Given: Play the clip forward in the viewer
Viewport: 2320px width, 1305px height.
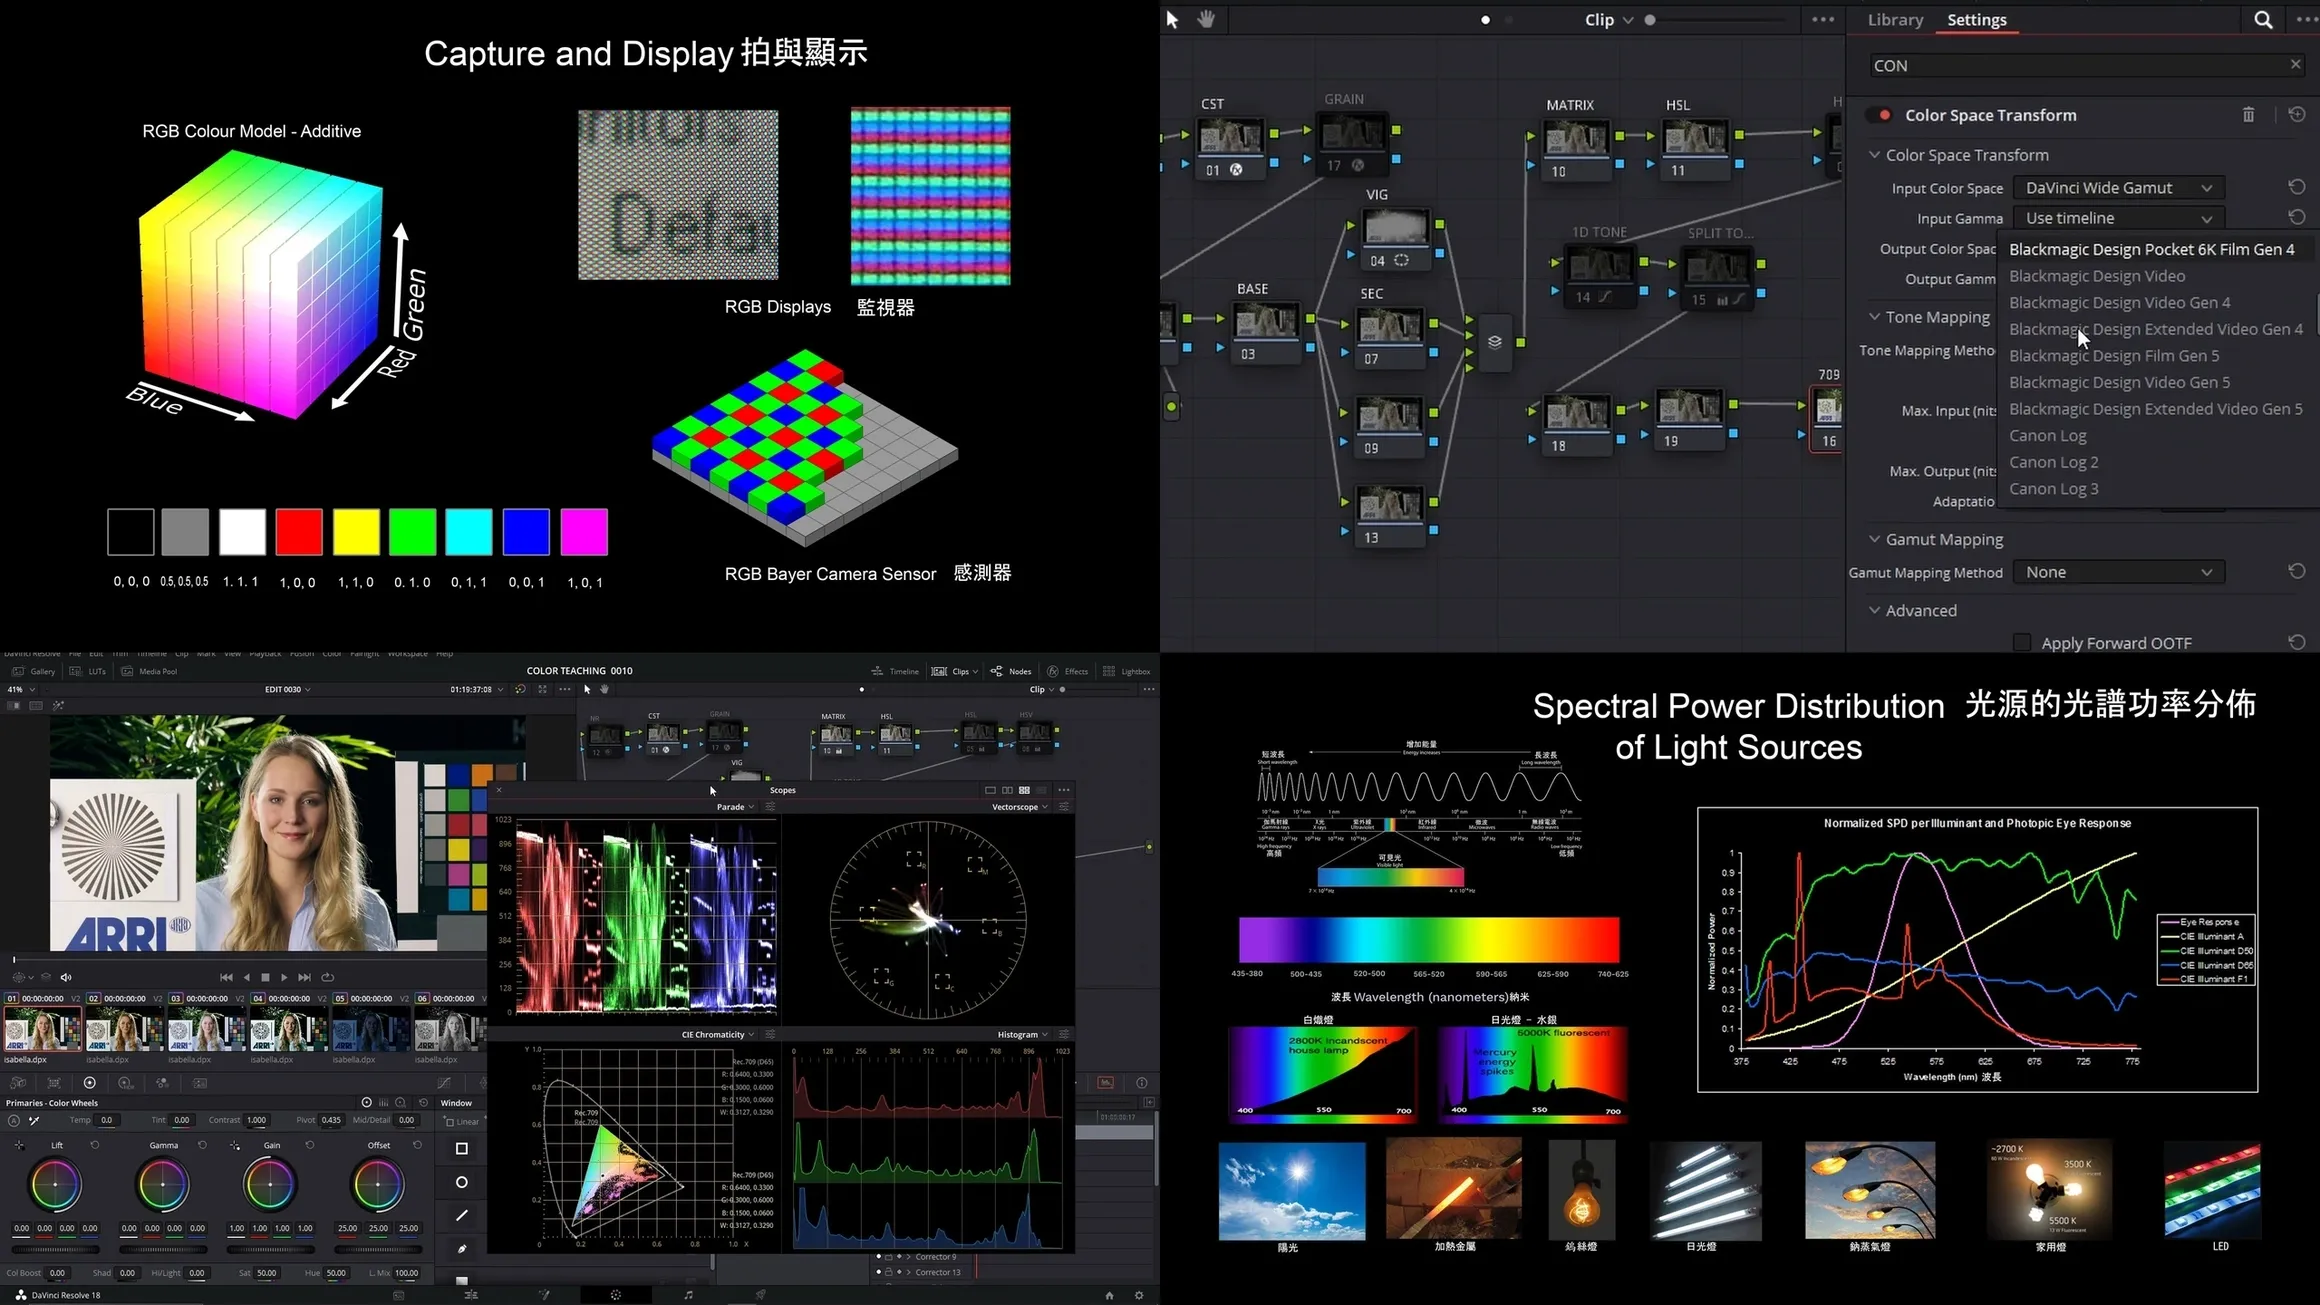Looking at the screenshot, I should [284, 977].
